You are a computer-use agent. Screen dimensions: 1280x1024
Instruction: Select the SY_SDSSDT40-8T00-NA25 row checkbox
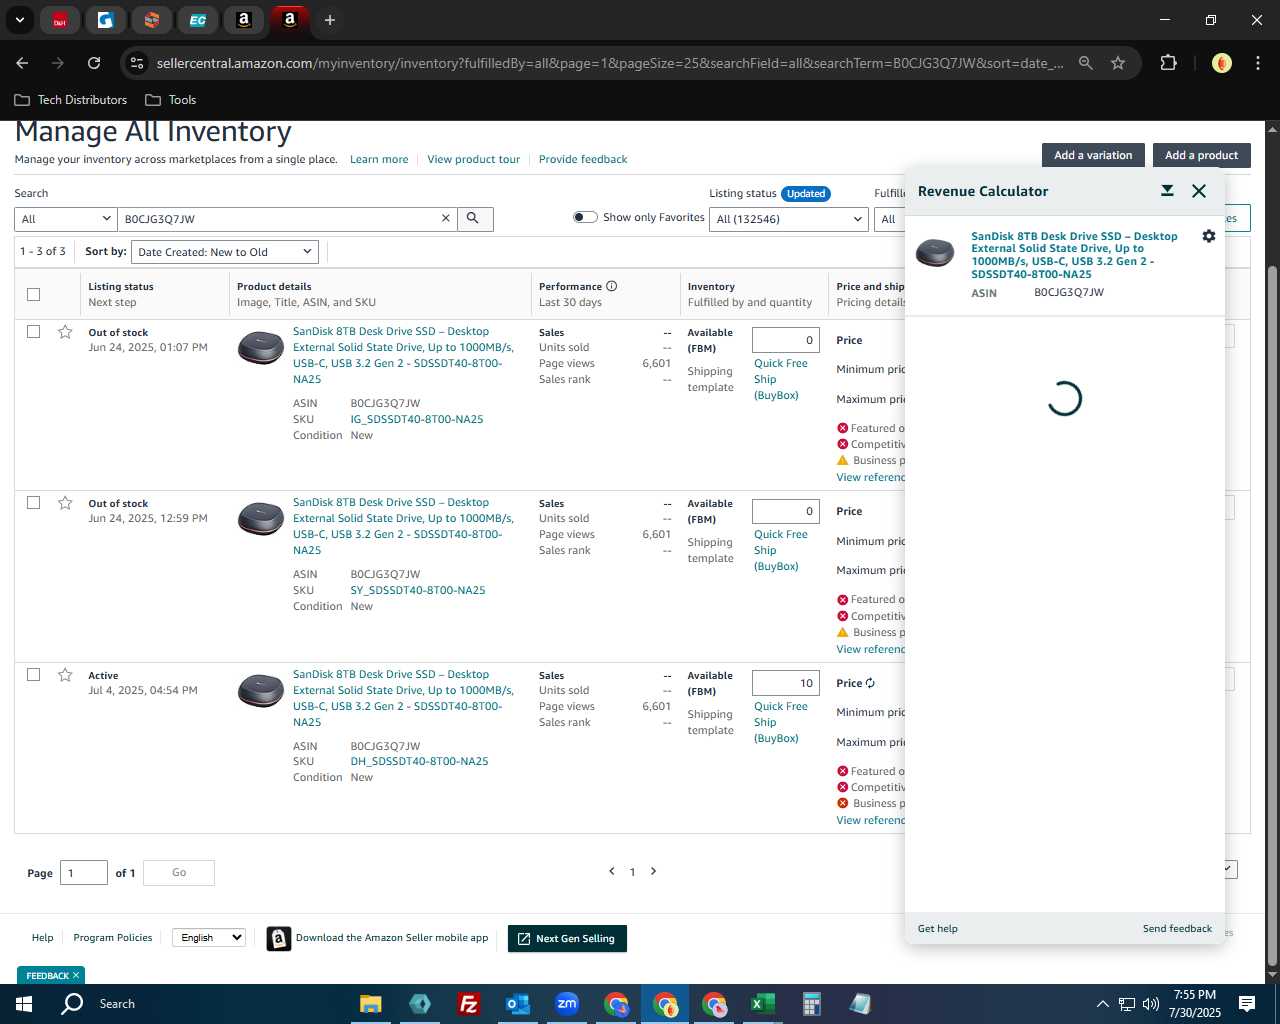33,502
